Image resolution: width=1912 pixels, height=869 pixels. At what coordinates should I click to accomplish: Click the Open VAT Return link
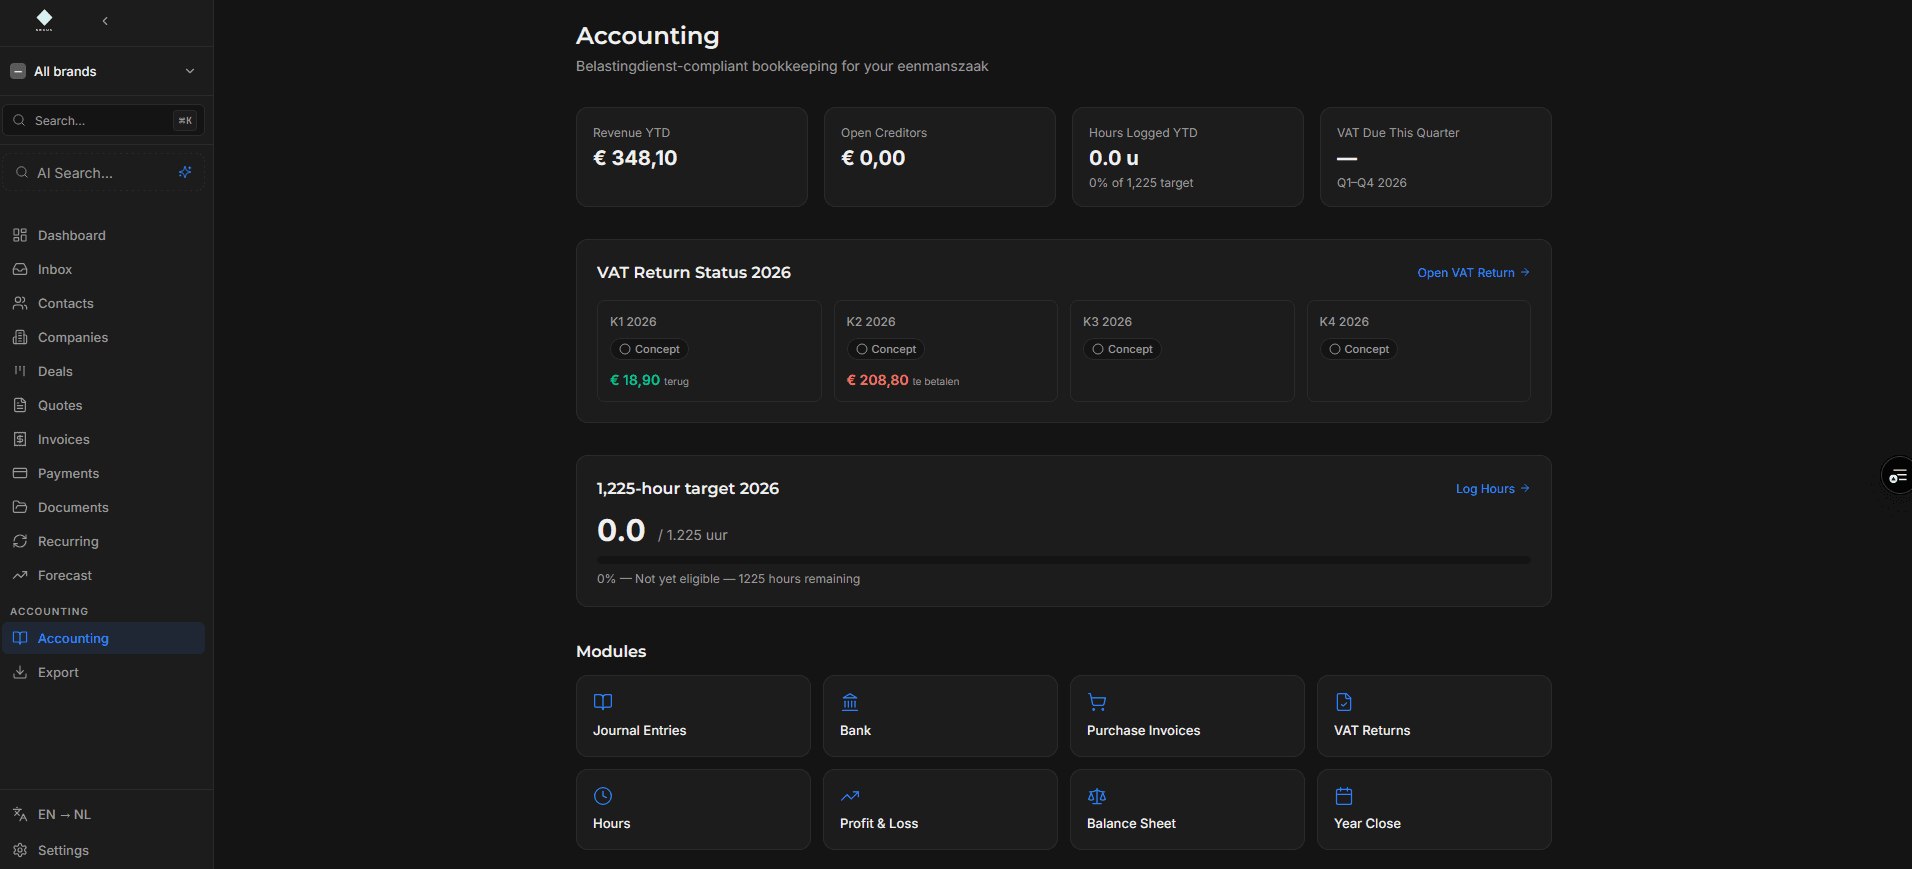1473,273
